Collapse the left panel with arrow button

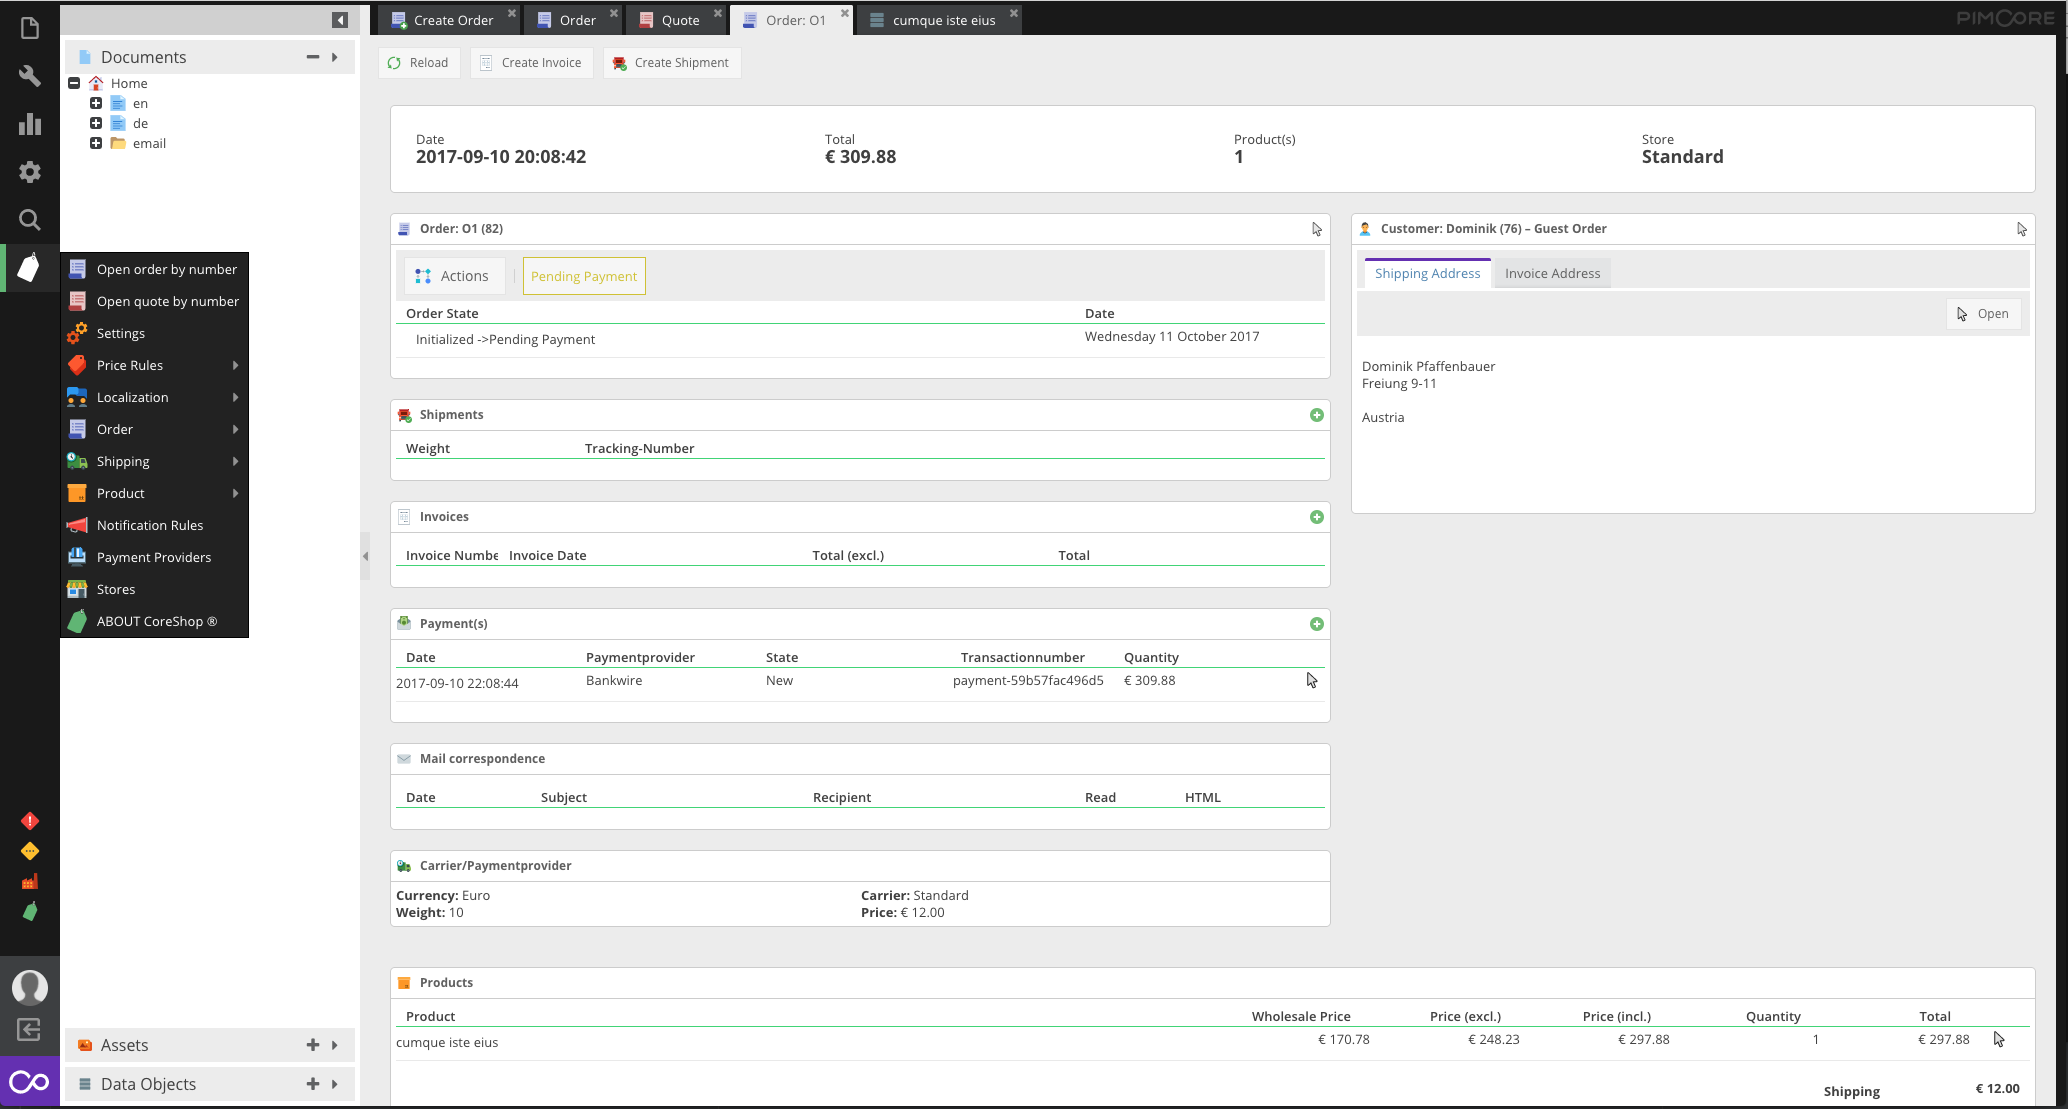click(340, 20)
